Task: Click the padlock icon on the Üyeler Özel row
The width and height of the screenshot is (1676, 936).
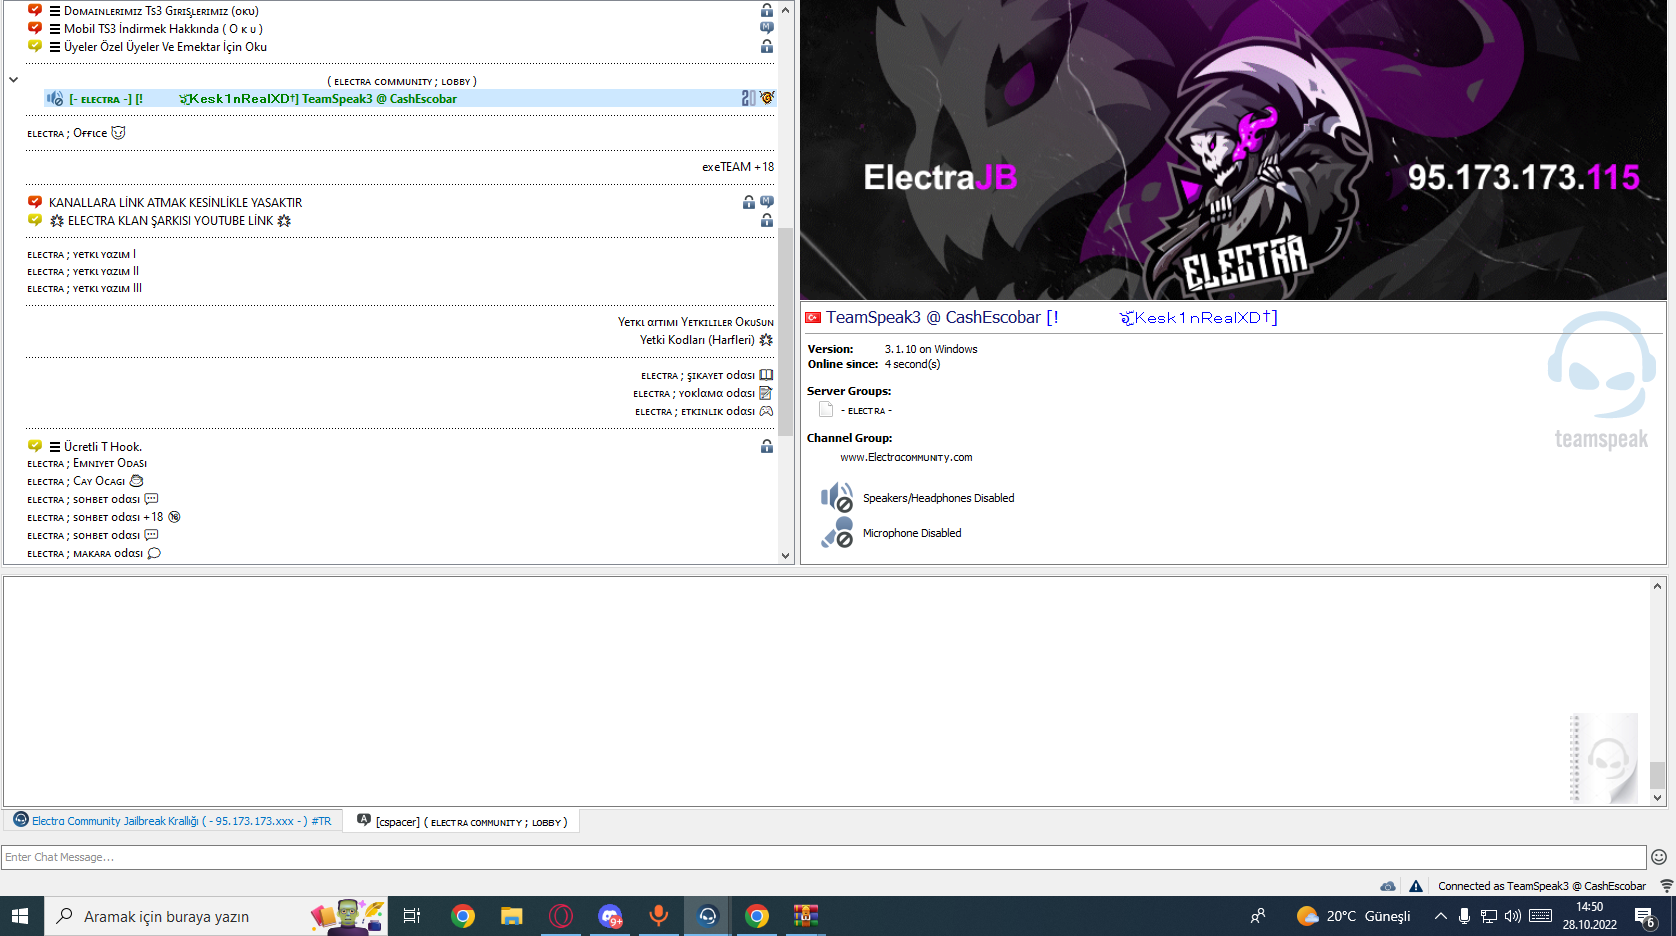Action: (767, 46)
